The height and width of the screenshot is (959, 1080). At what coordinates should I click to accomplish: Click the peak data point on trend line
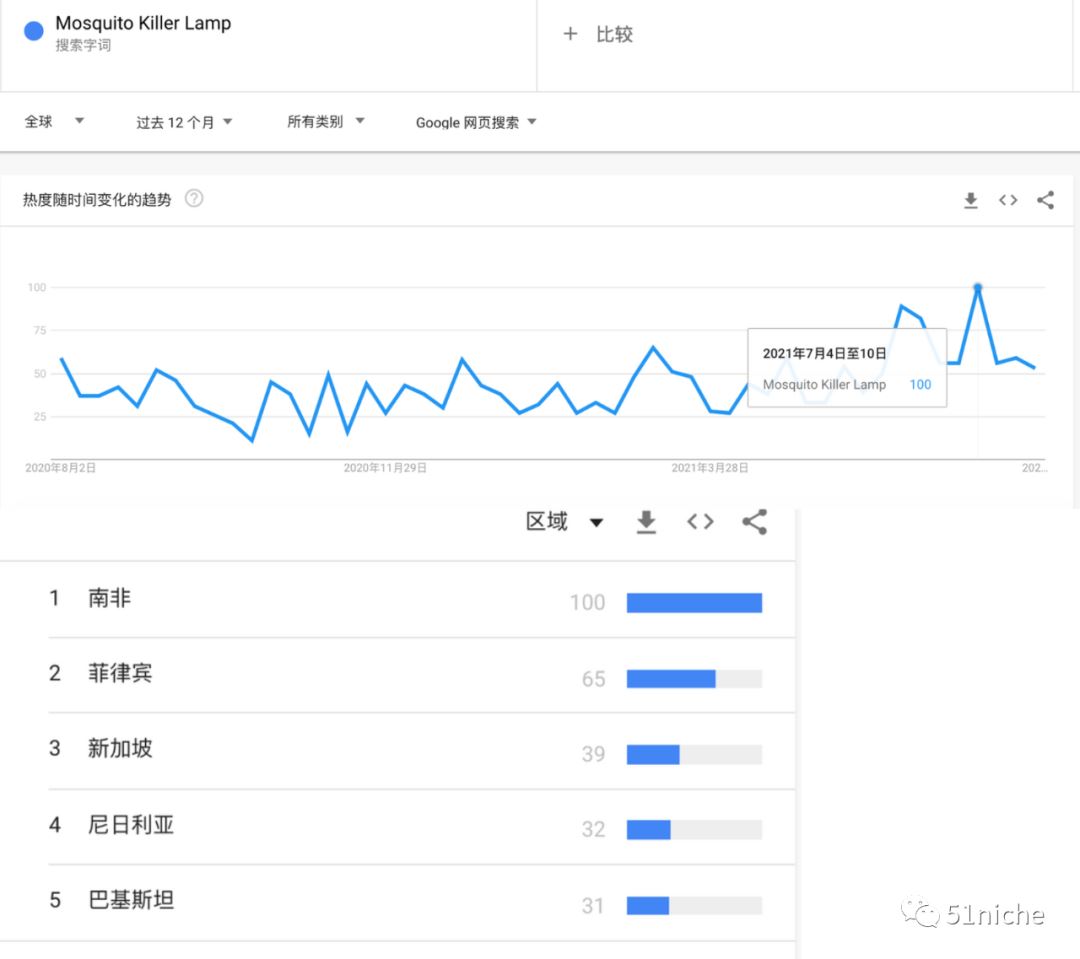pos(977,287)
